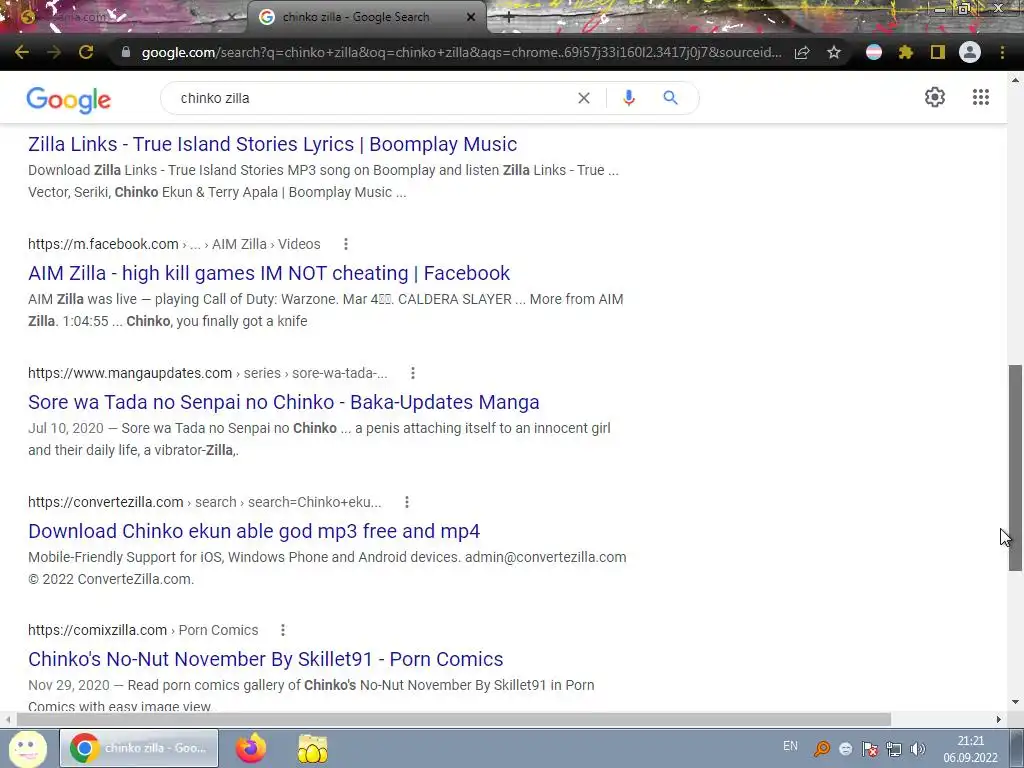Click the share page icon in address bar
The height and width of the screenshot is (768, 1024).
click(x=802, y=52)
